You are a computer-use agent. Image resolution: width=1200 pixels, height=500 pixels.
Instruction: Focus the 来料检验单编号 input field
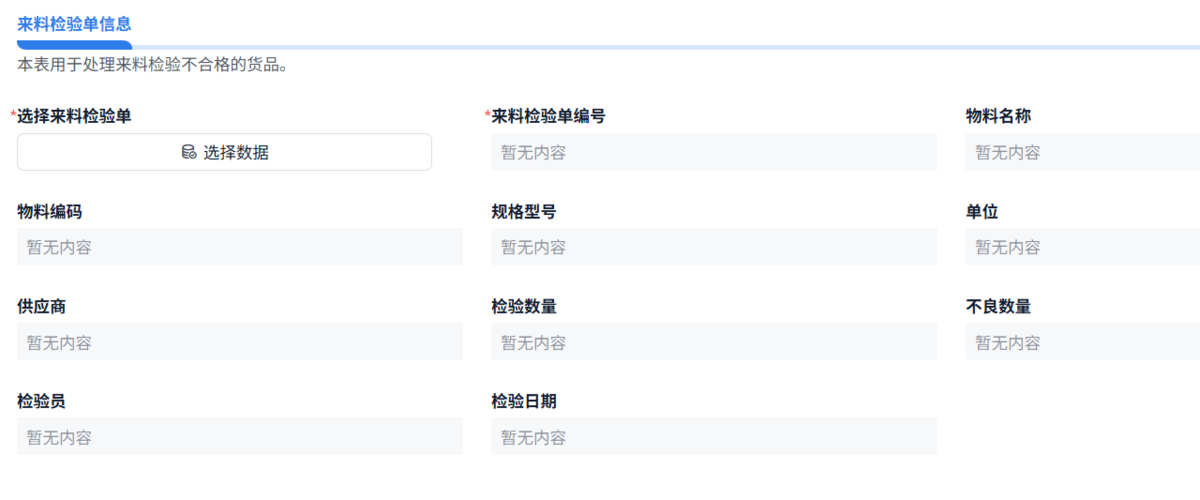tap(714, 152)
